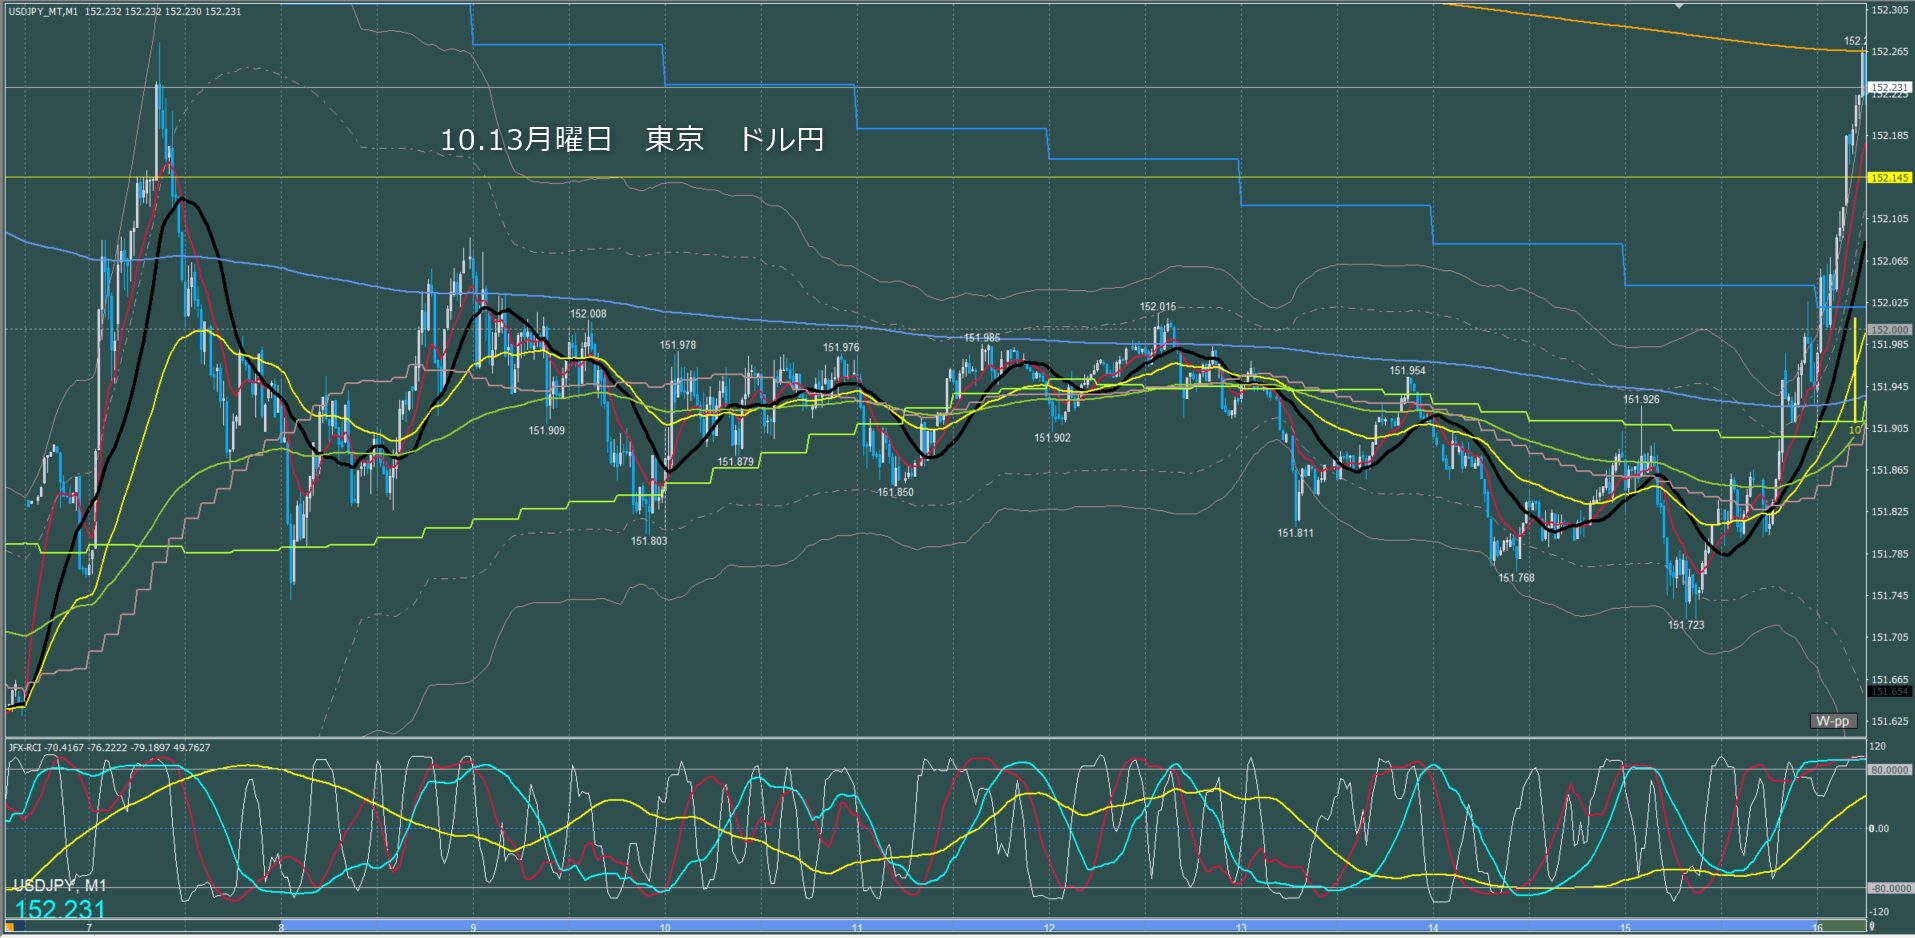
Task: Click the 80.0000 RCI level label
Action: 1889,770
